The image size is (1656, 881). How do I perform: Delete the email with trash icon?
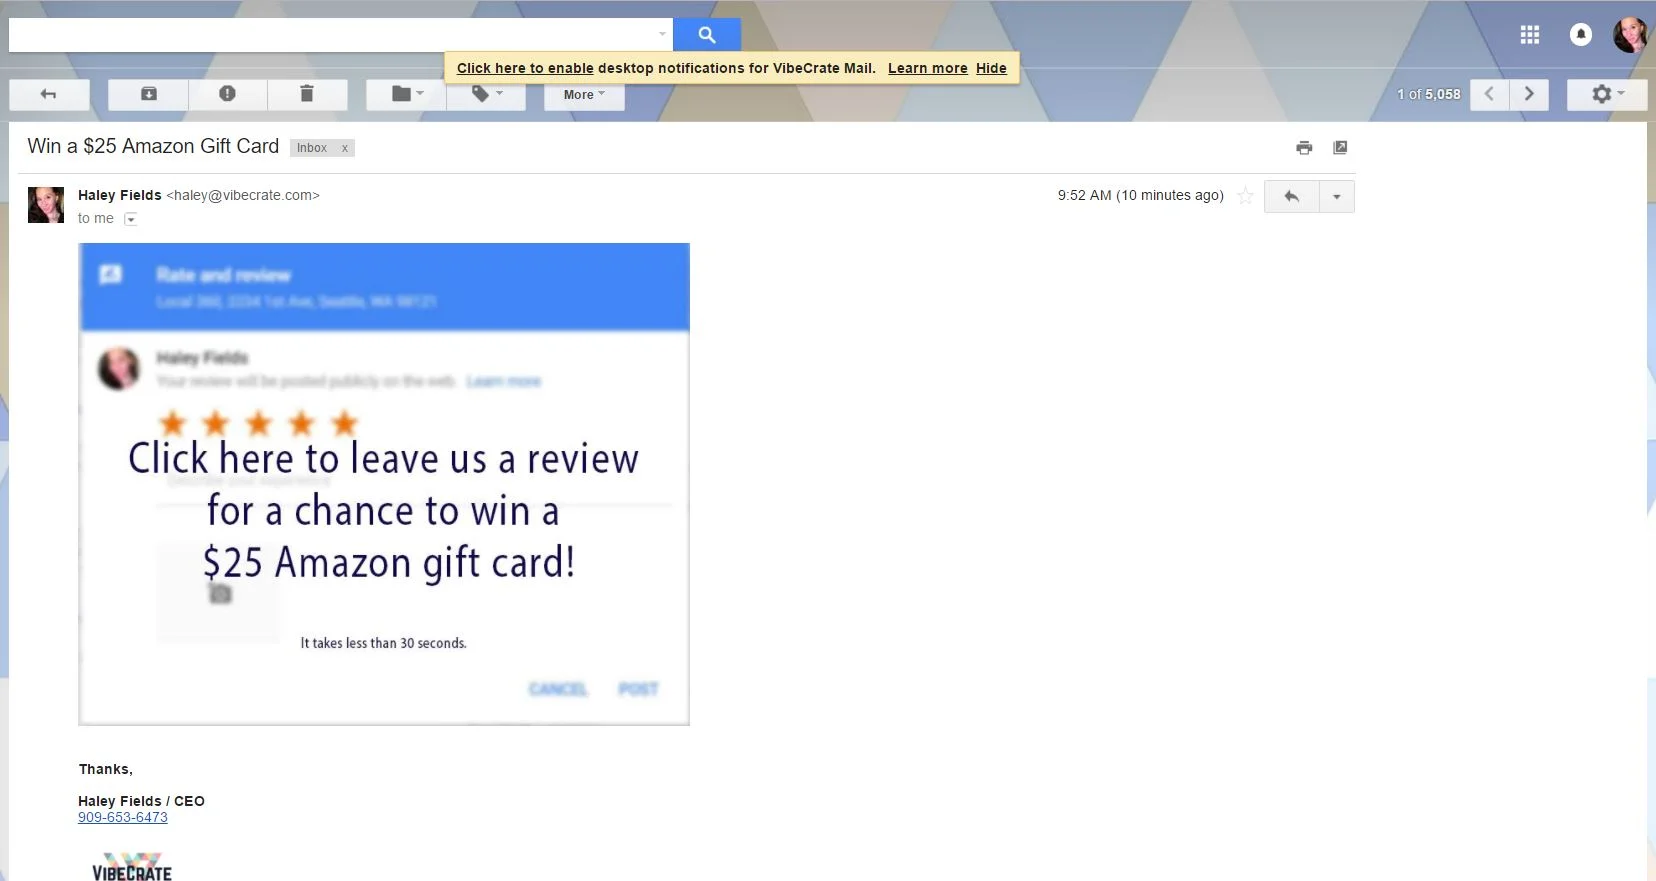pyautogui.click(x=307, y=94)
